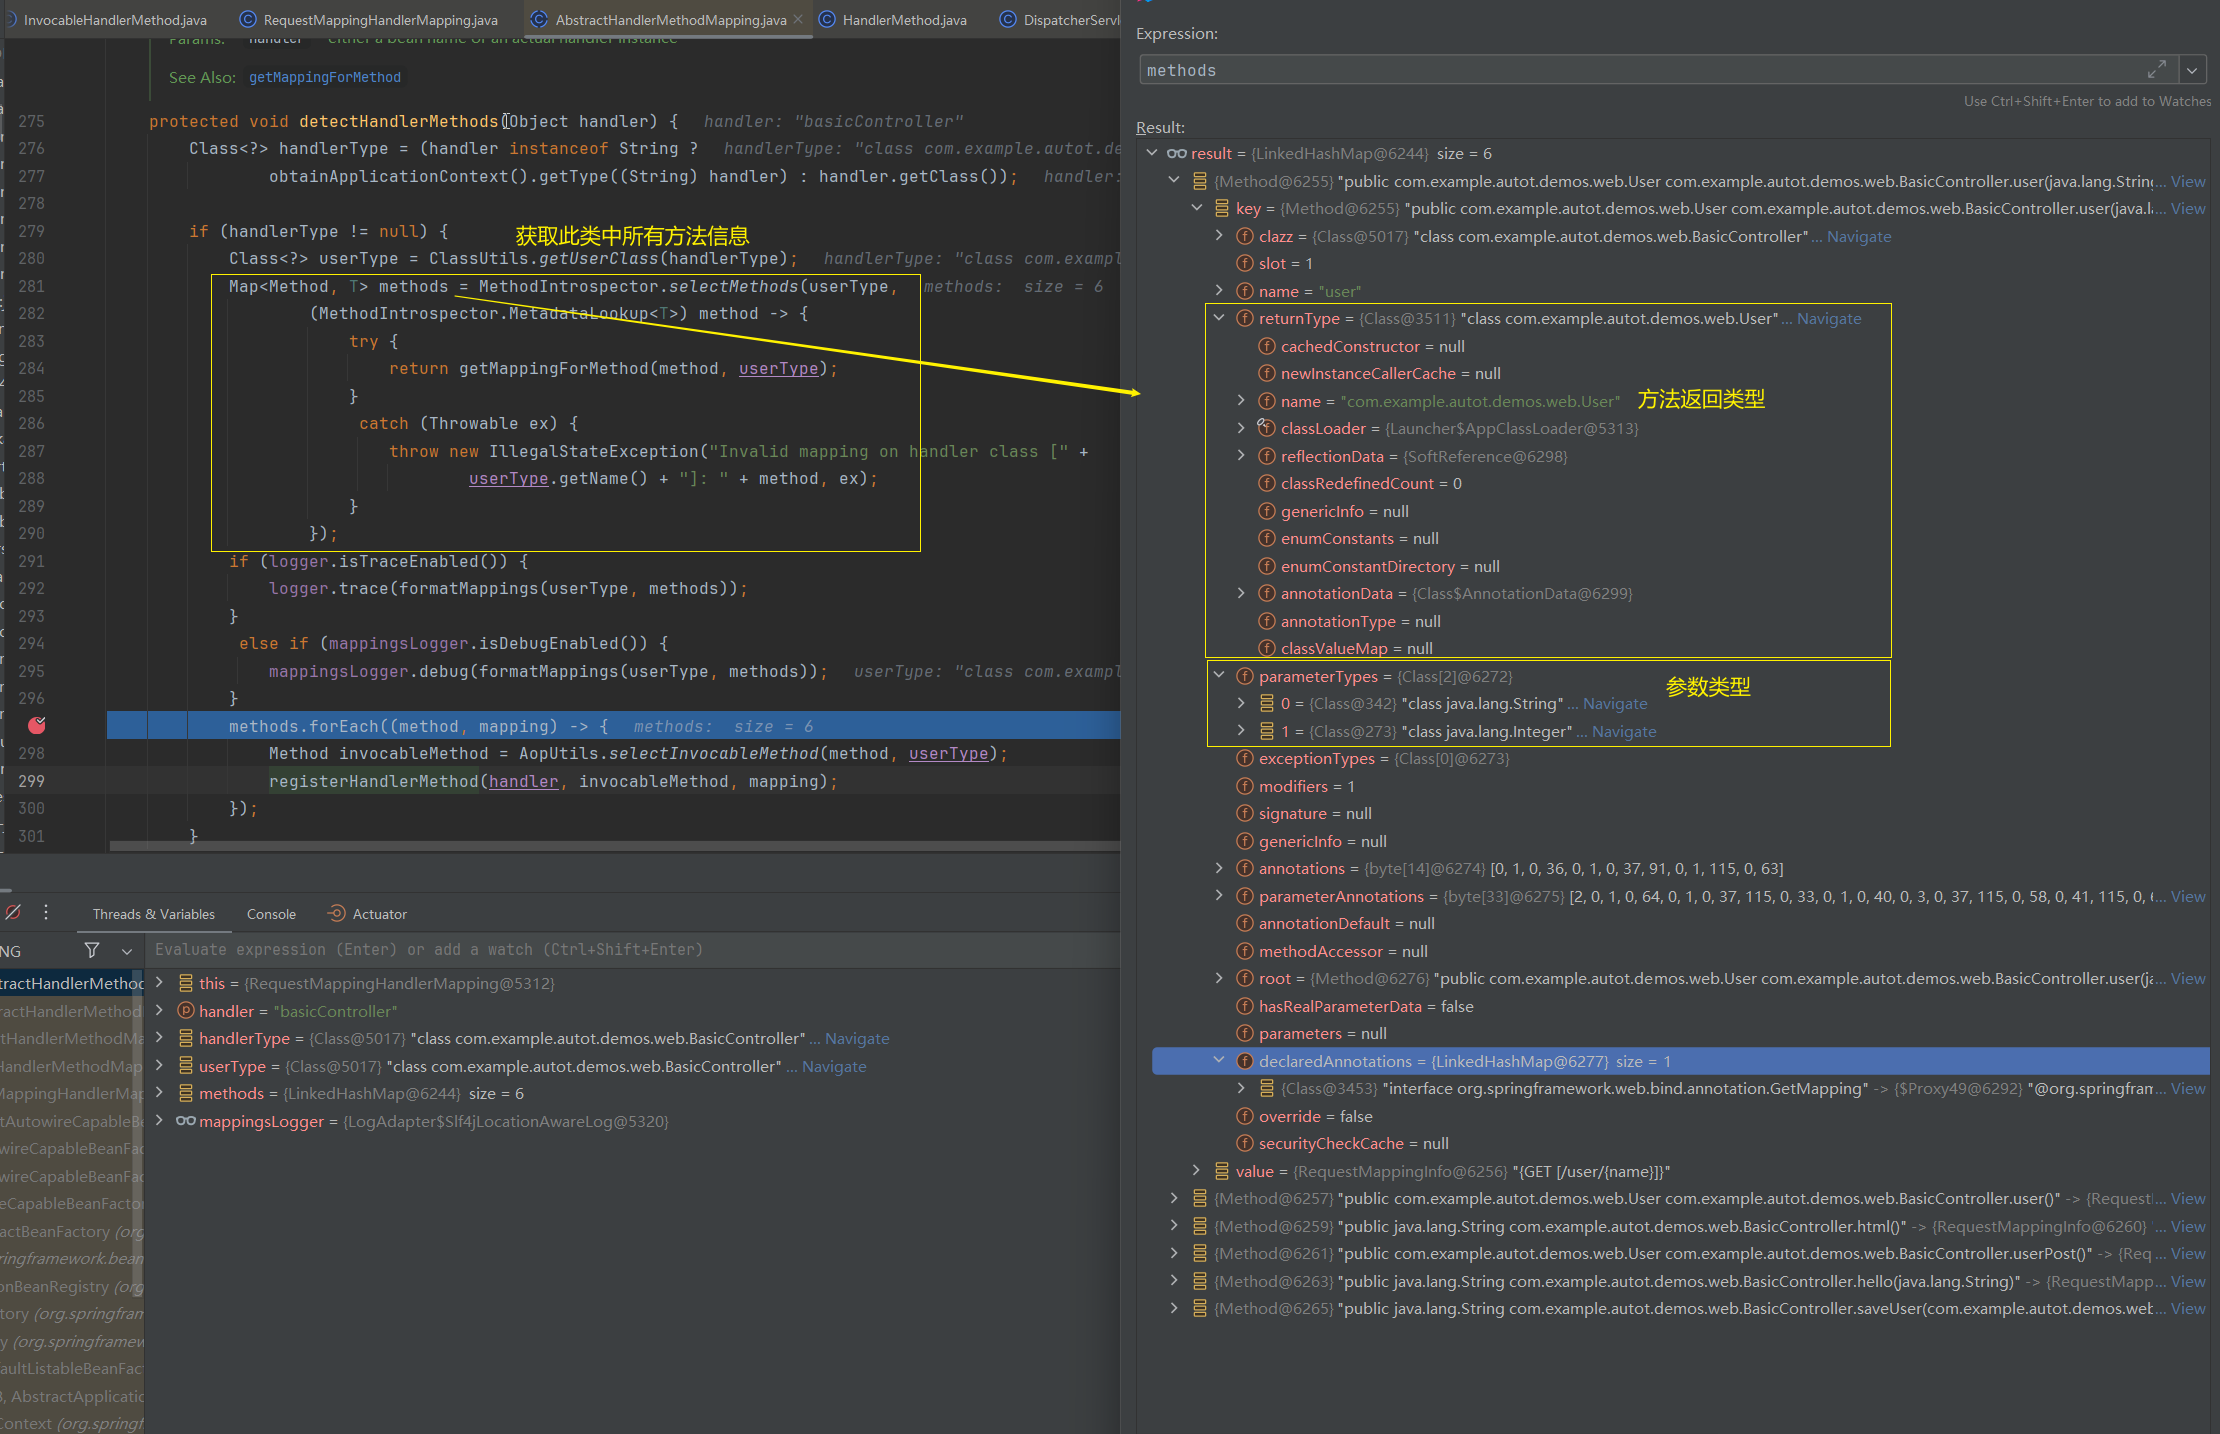
Task: Click the mute breakpoints icon
Action: (x=13, y=913)
